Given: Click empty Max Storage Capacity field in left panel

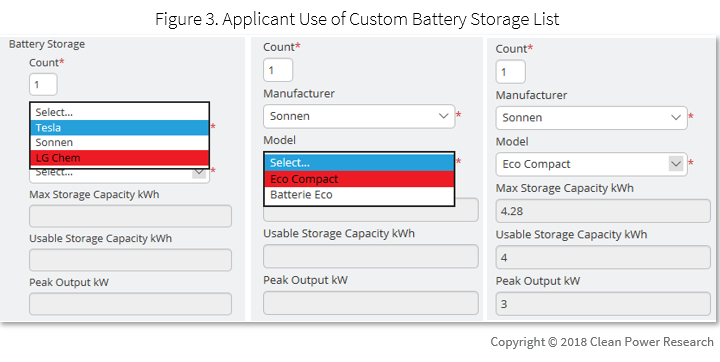Looking at the screenshot, I should point(130,216).
